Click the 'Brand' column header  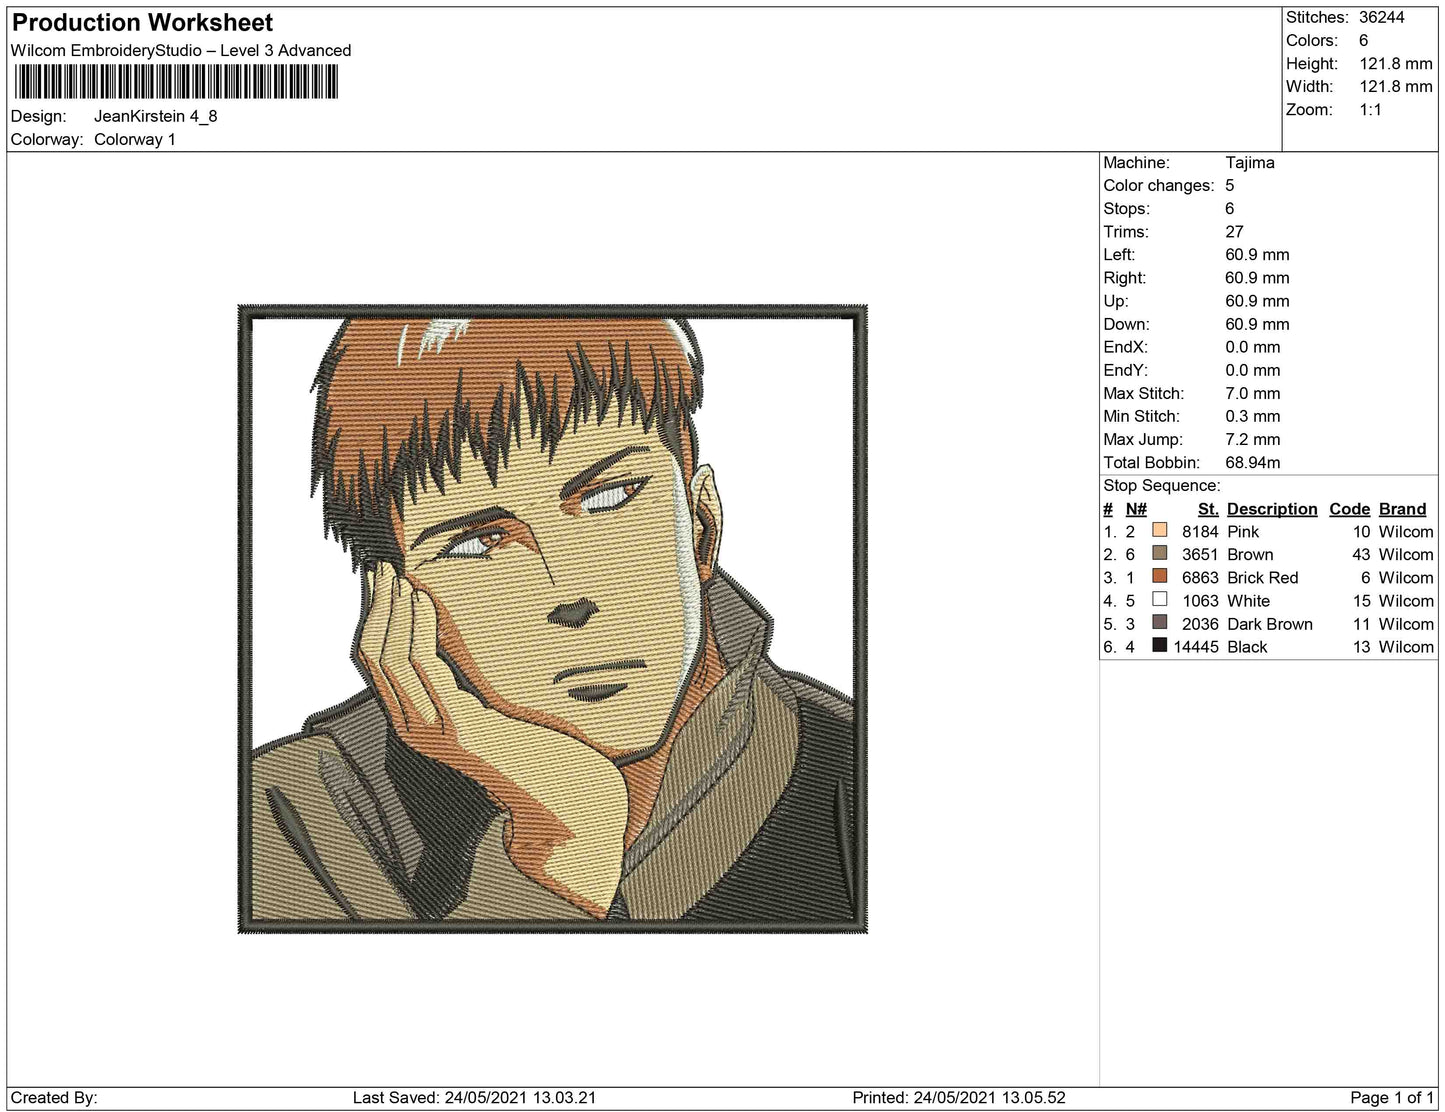coord(1402,509)
